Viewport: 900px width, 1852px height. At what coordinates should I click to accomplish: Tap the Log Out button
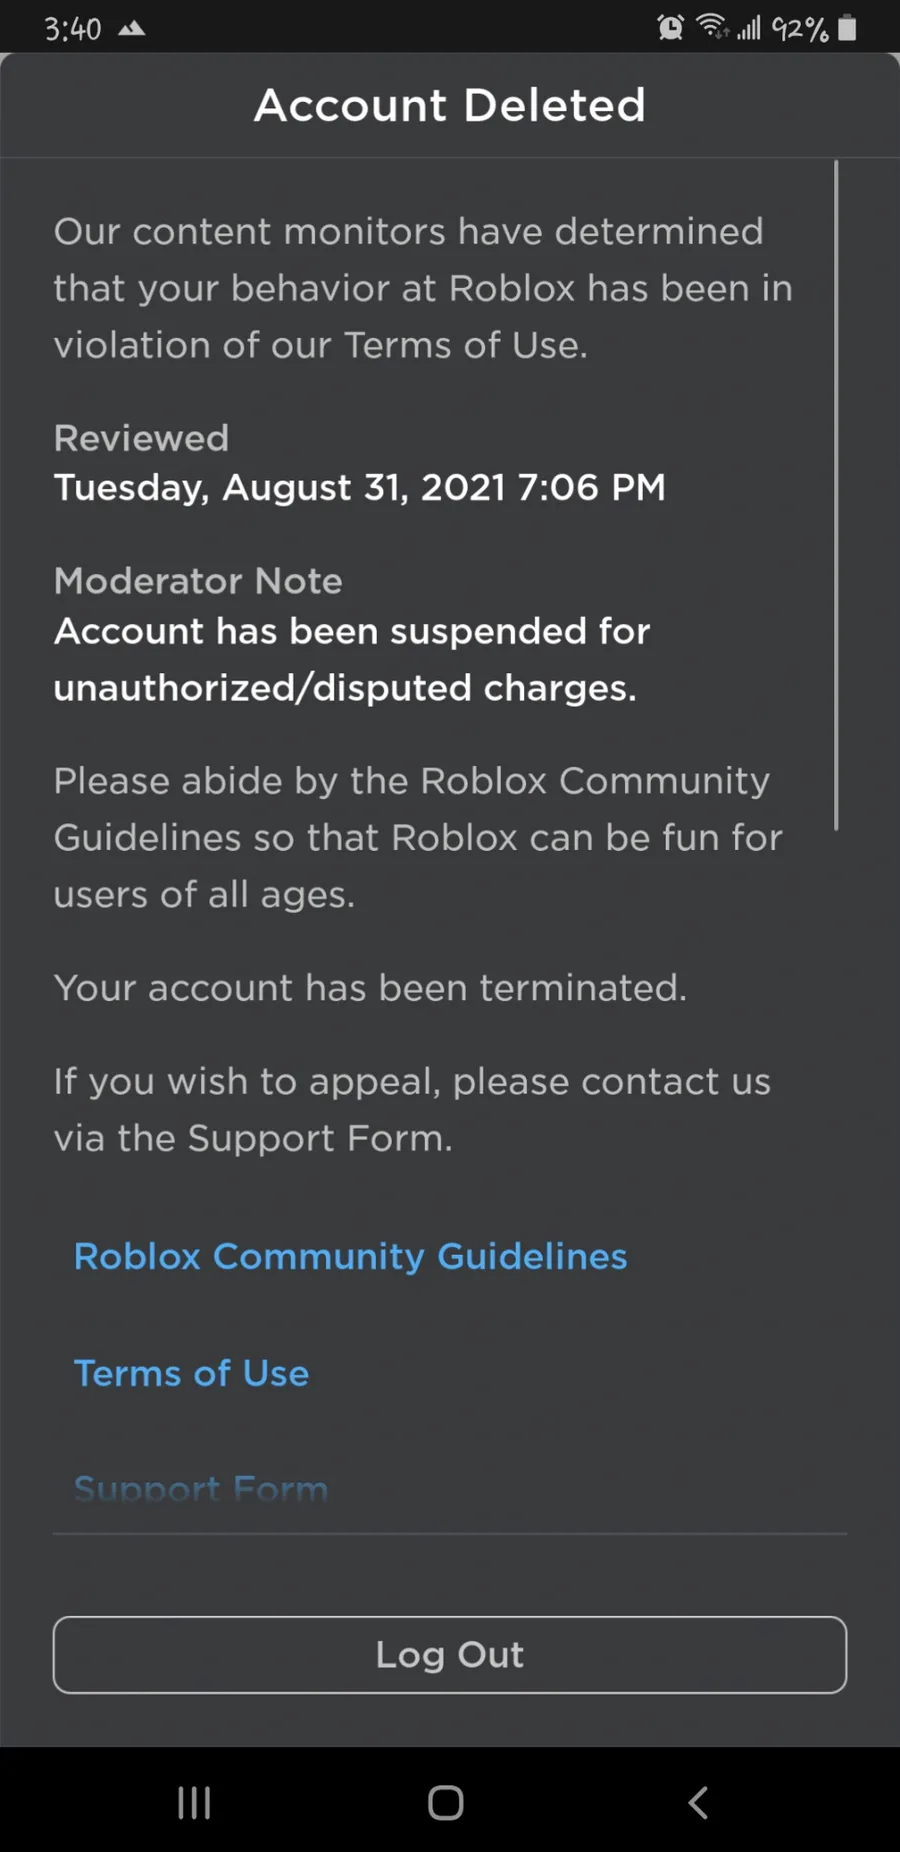pyautogui.click(x=449, y=1655)
